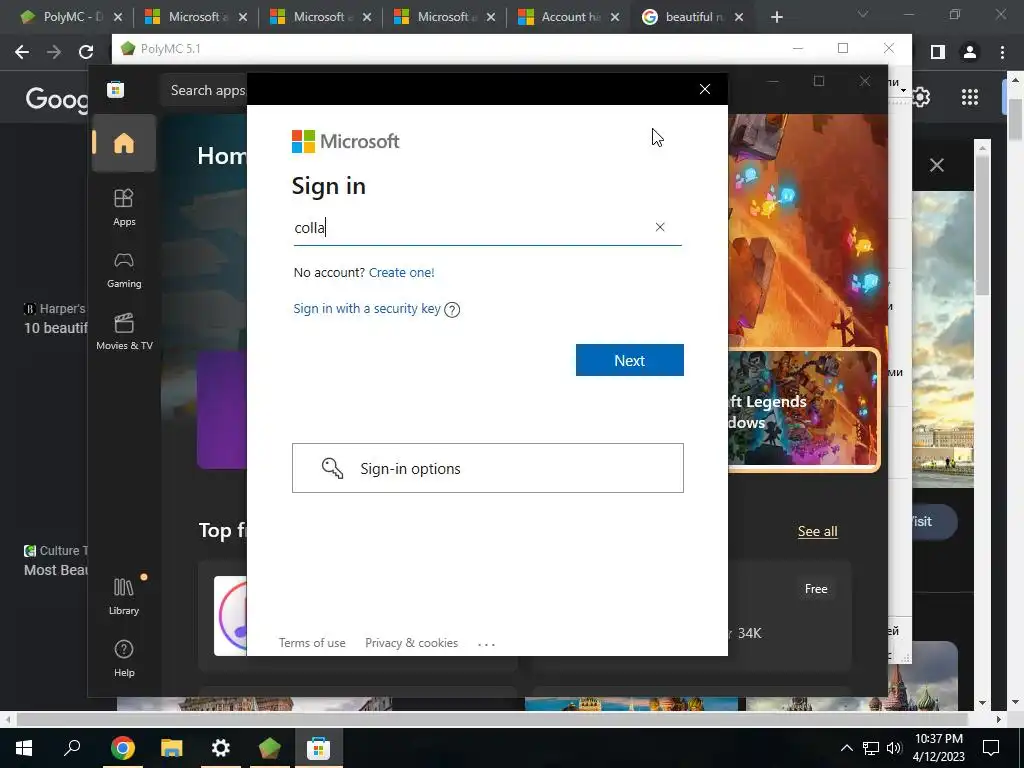
Task: Open Google apps grid
Action: pyautogui.click(x=970, y=97)
